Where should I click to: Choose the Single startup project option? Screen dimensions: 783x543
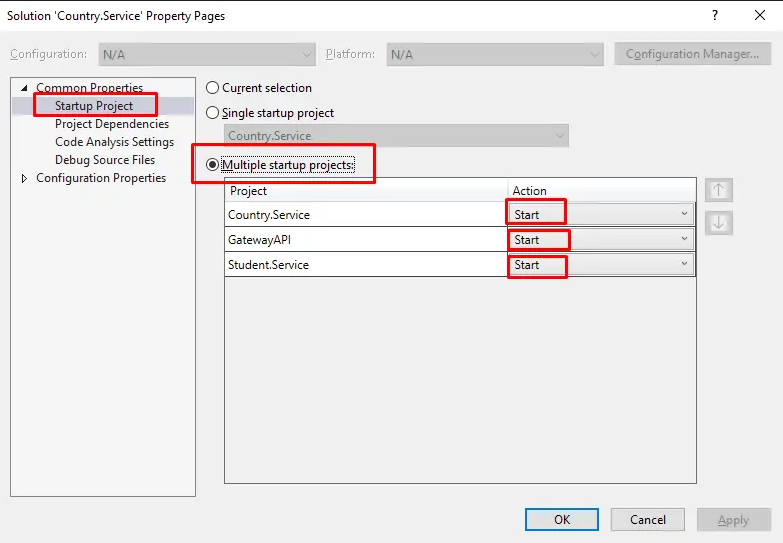(x=212, y=113)
